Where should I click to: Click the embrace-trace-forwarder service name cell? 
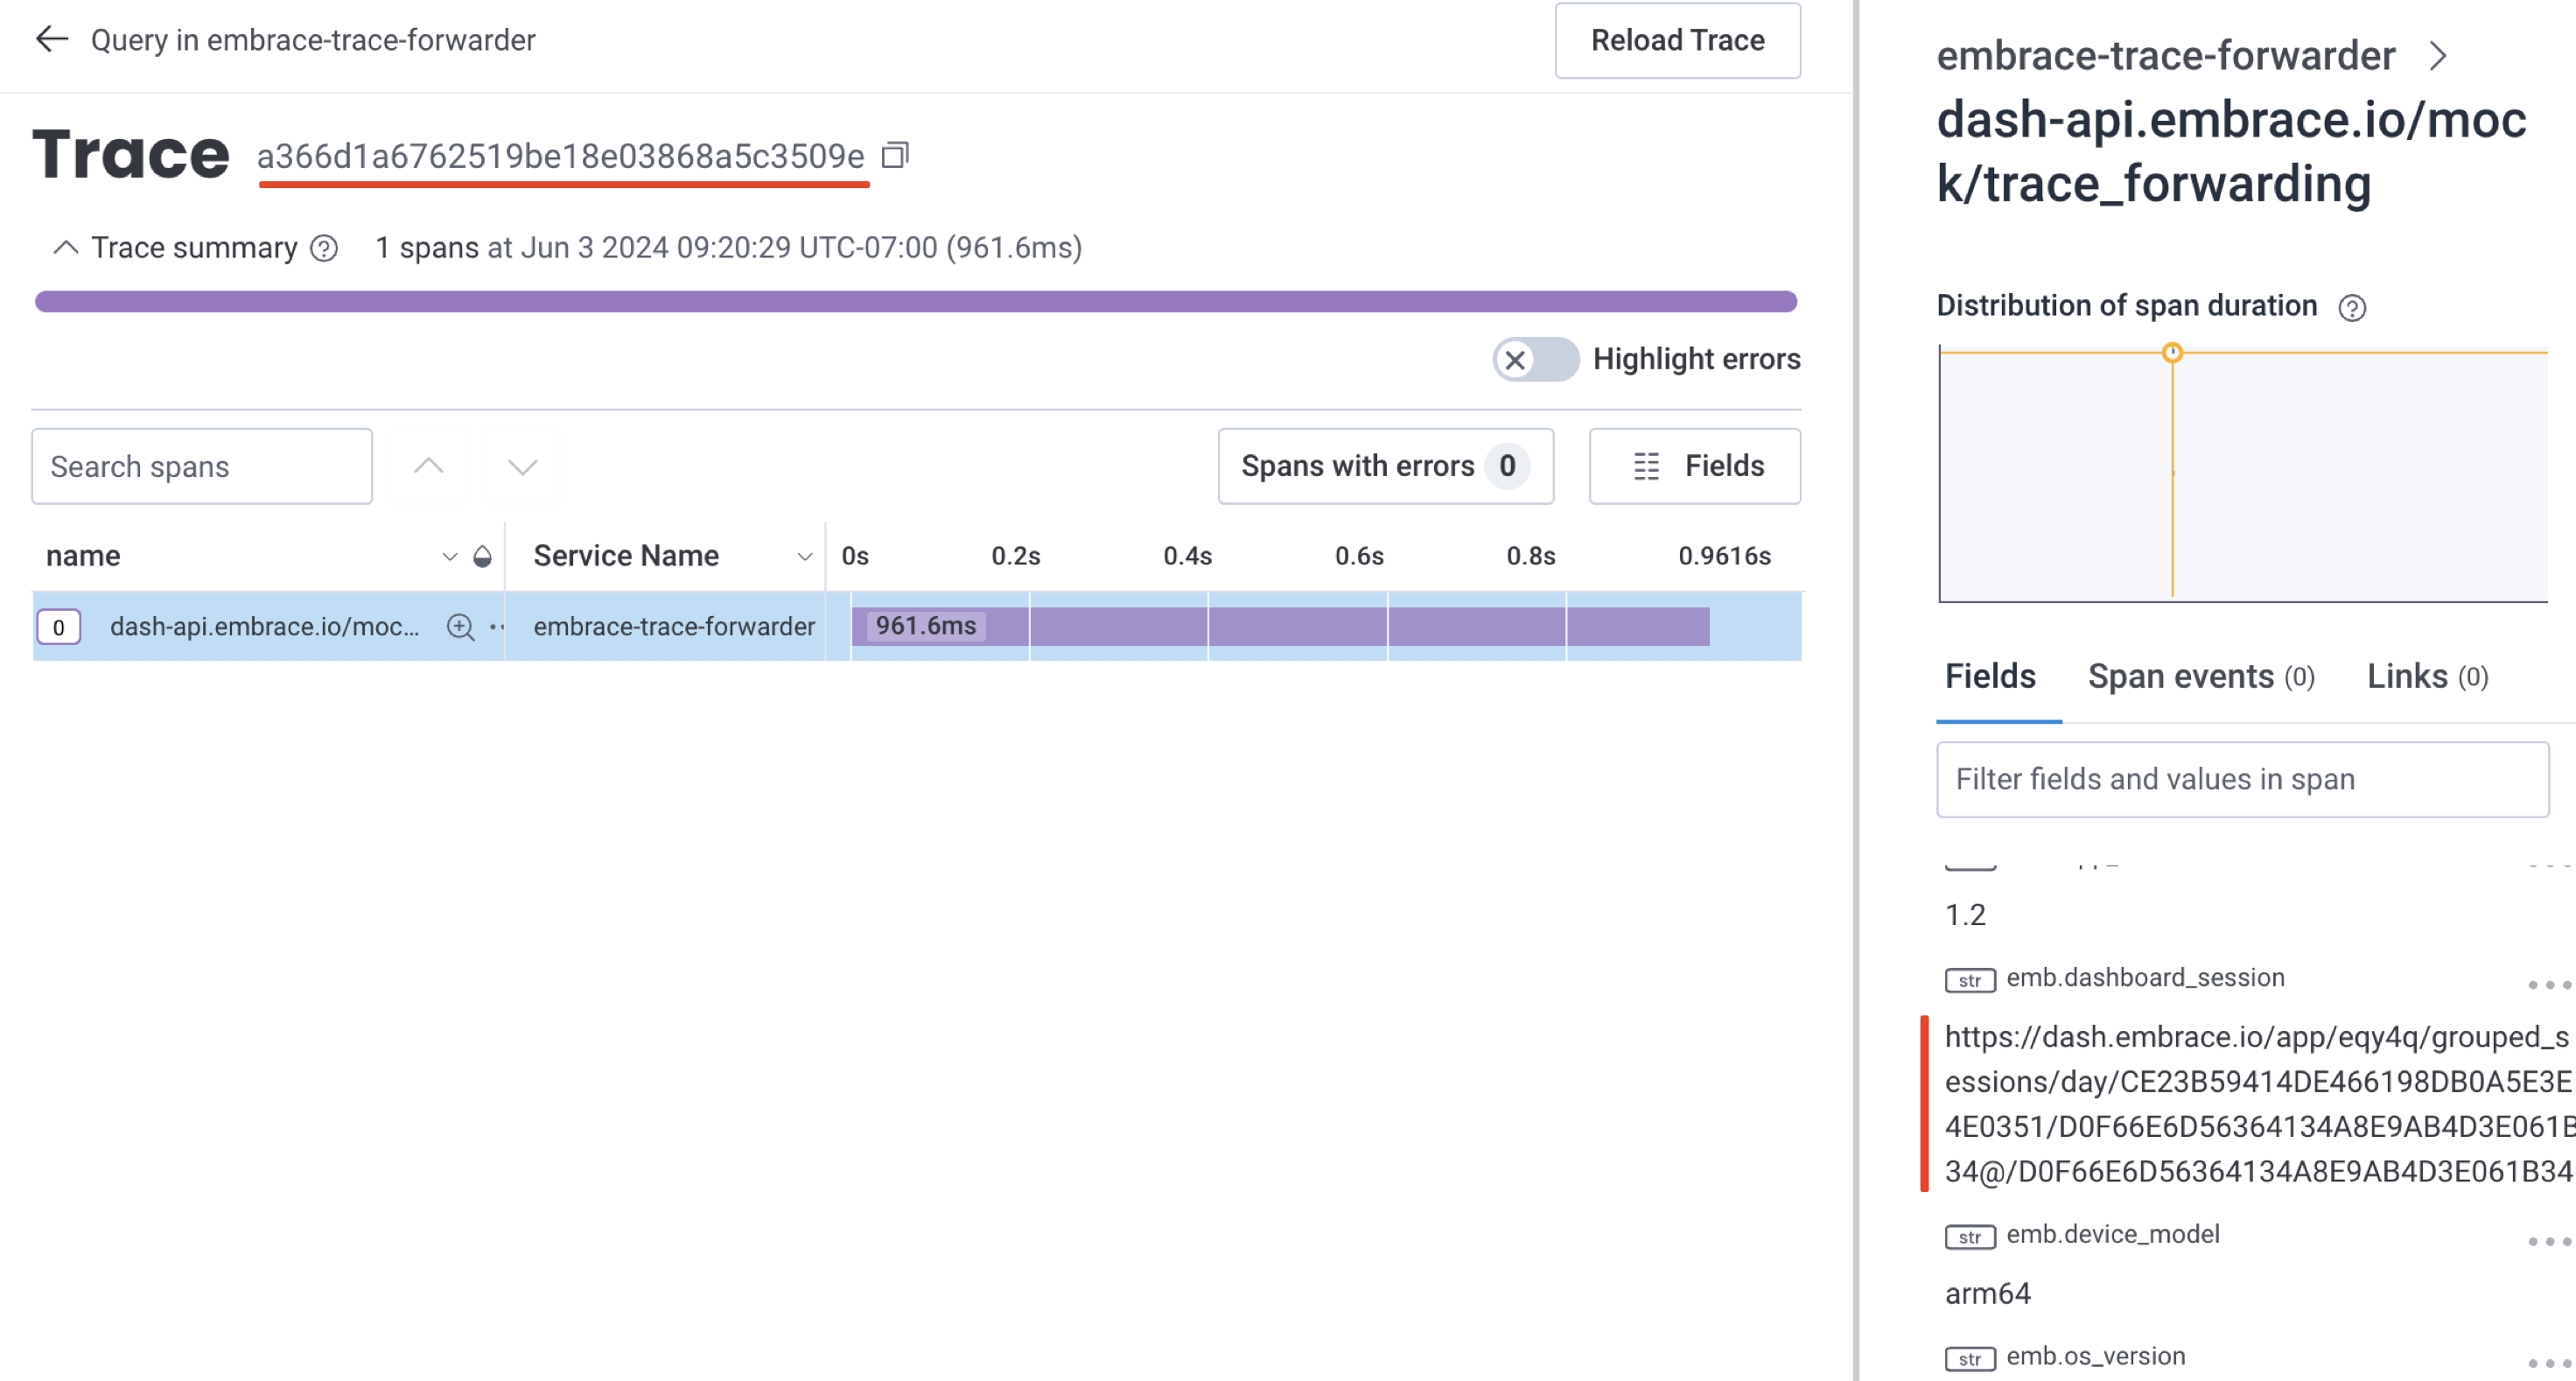pos(674,627)
